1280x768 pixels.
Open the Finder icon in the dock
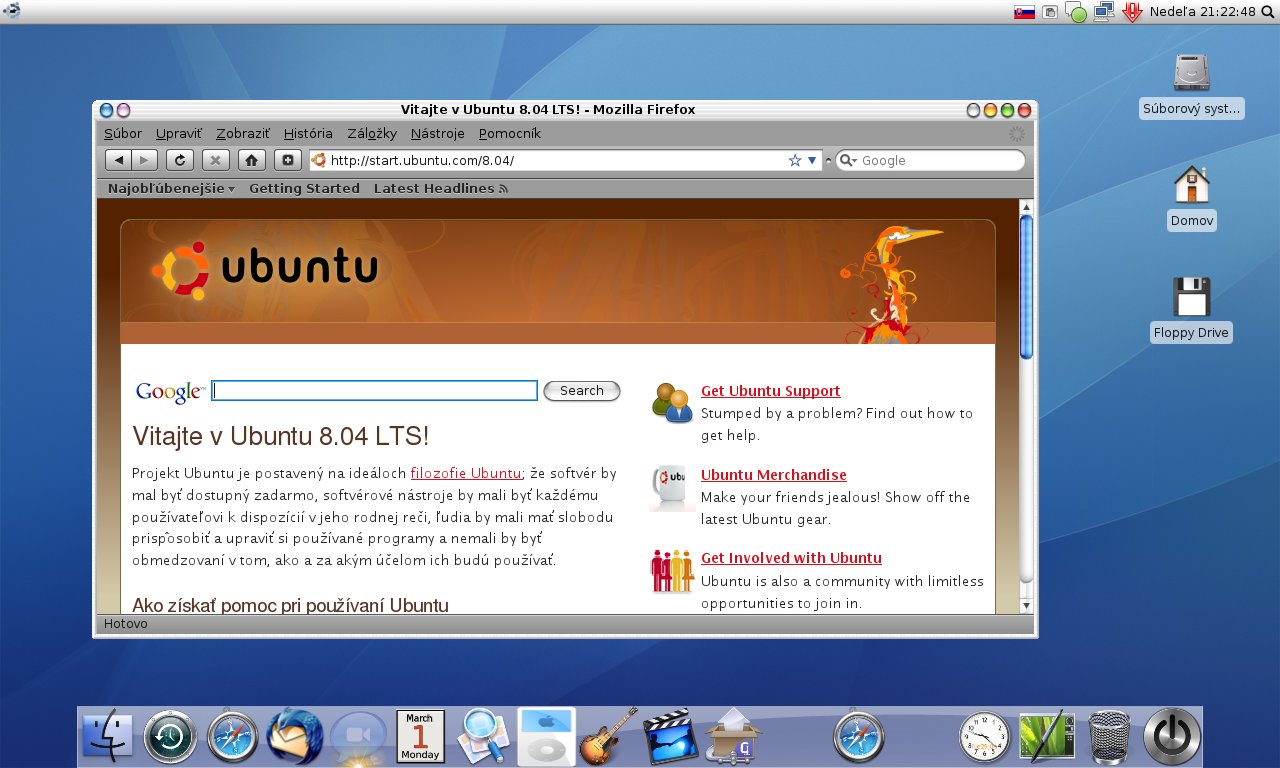click(x=106, y=737)
